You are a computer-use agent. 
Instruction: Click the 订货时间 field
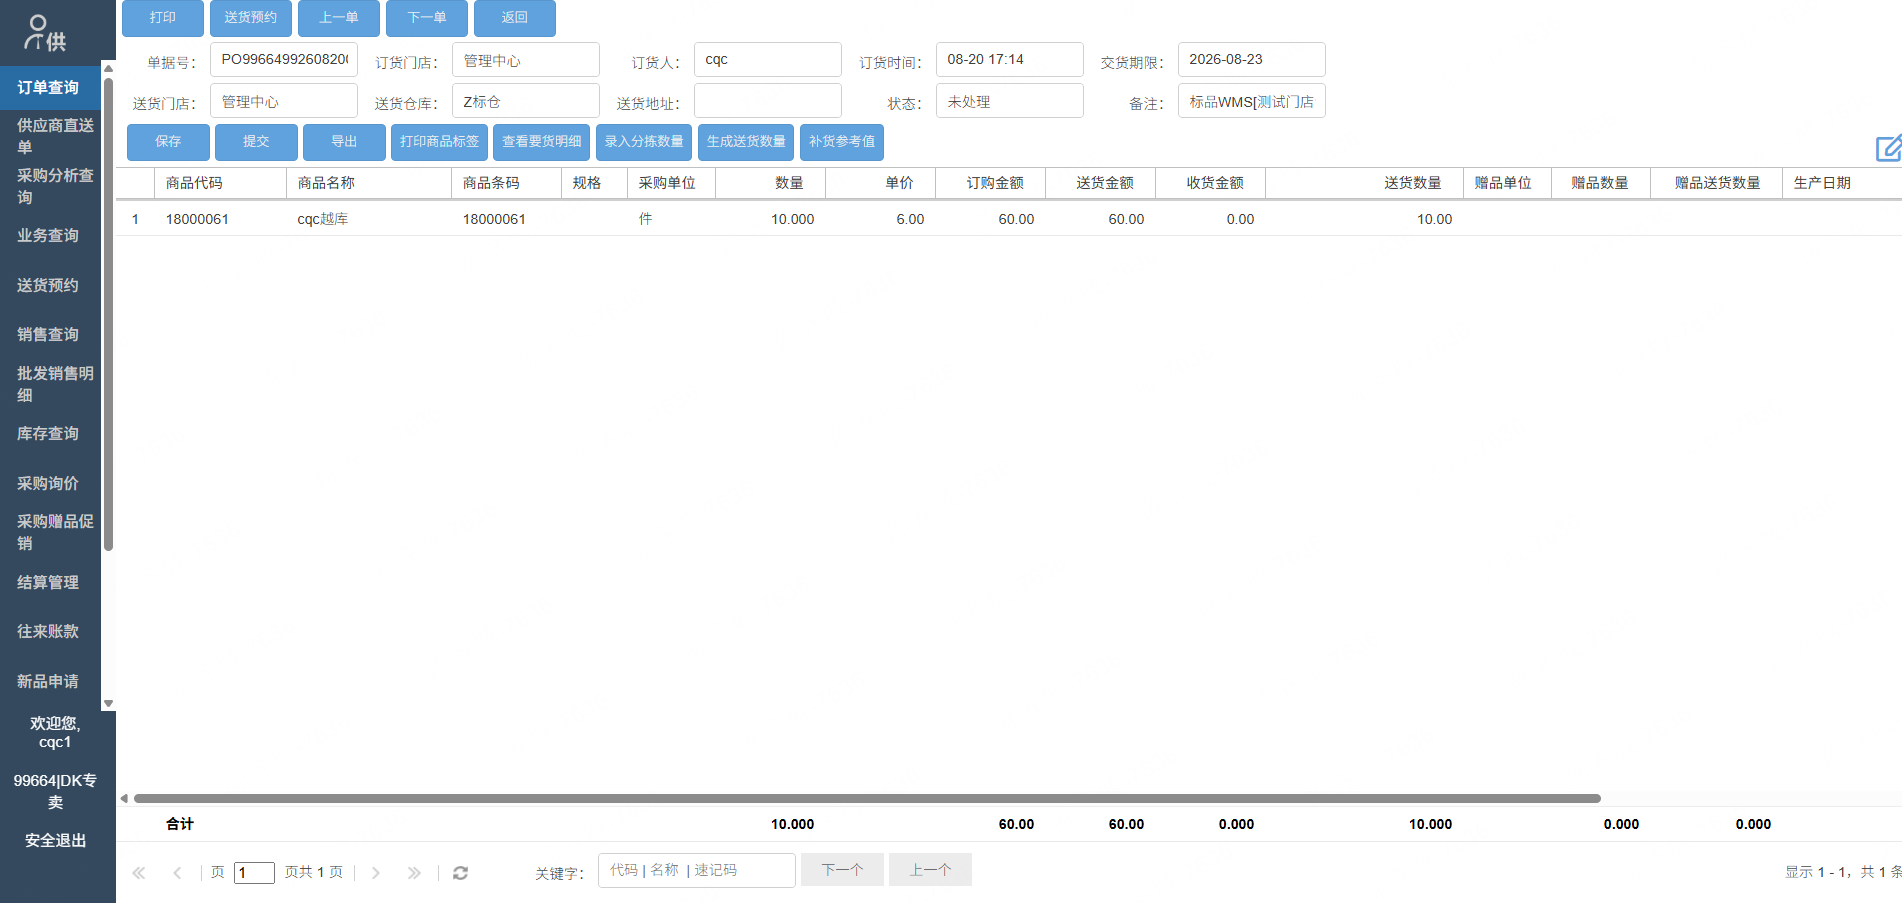click(1010, 60)
